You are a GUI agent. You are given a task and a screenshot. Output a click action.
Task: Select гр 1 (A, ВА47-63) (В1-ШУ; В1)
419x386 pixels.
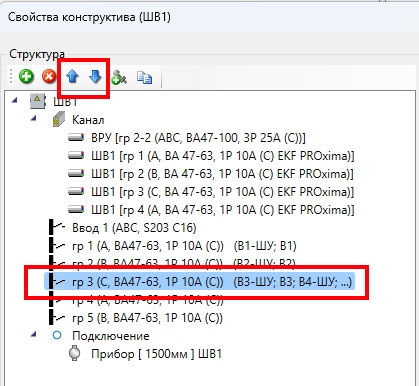pos(184,246)
